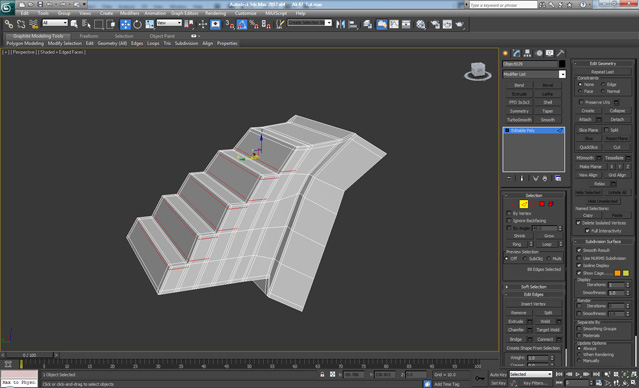The image size is (639, 388).
Task: Click the ViewCube in the viewport
Action: 477,71
